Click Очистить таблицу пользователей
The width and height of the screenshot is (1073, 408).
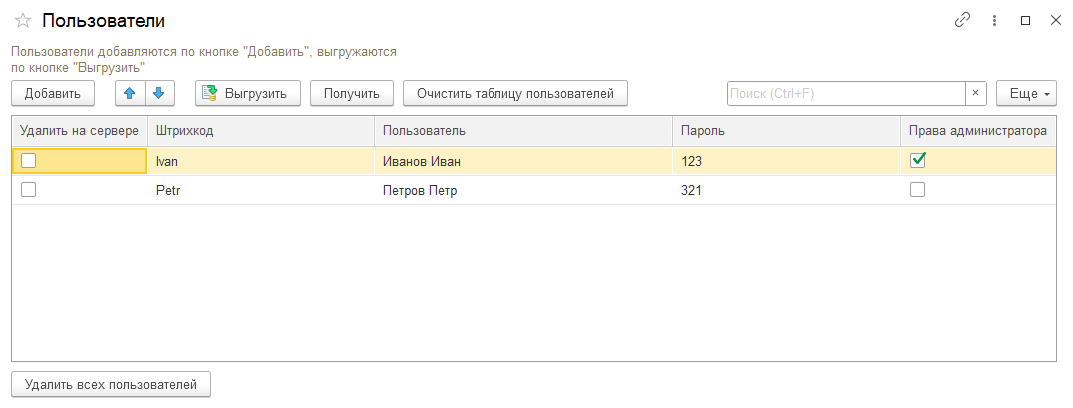[515, 94]
